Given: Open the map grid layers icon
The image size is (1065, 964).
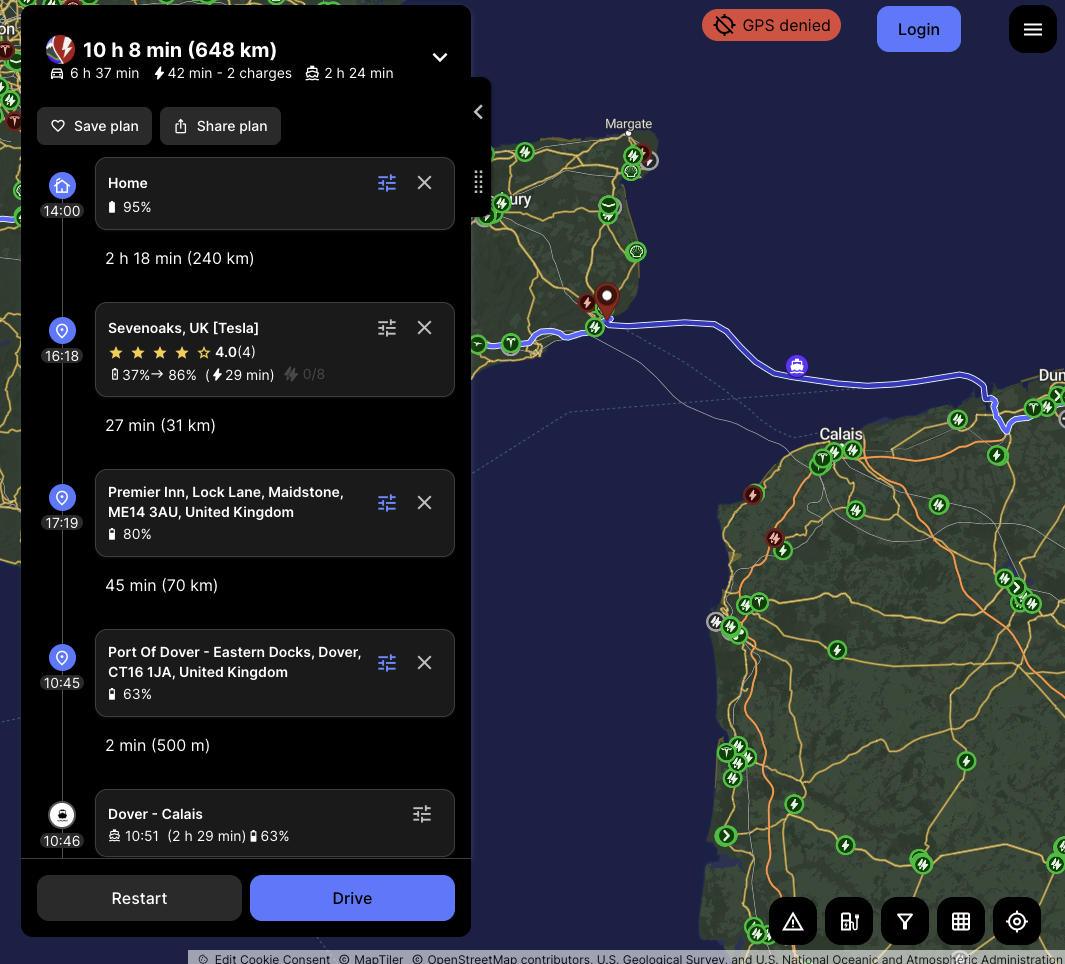Looking at the screenshot, I should (960, 922).
